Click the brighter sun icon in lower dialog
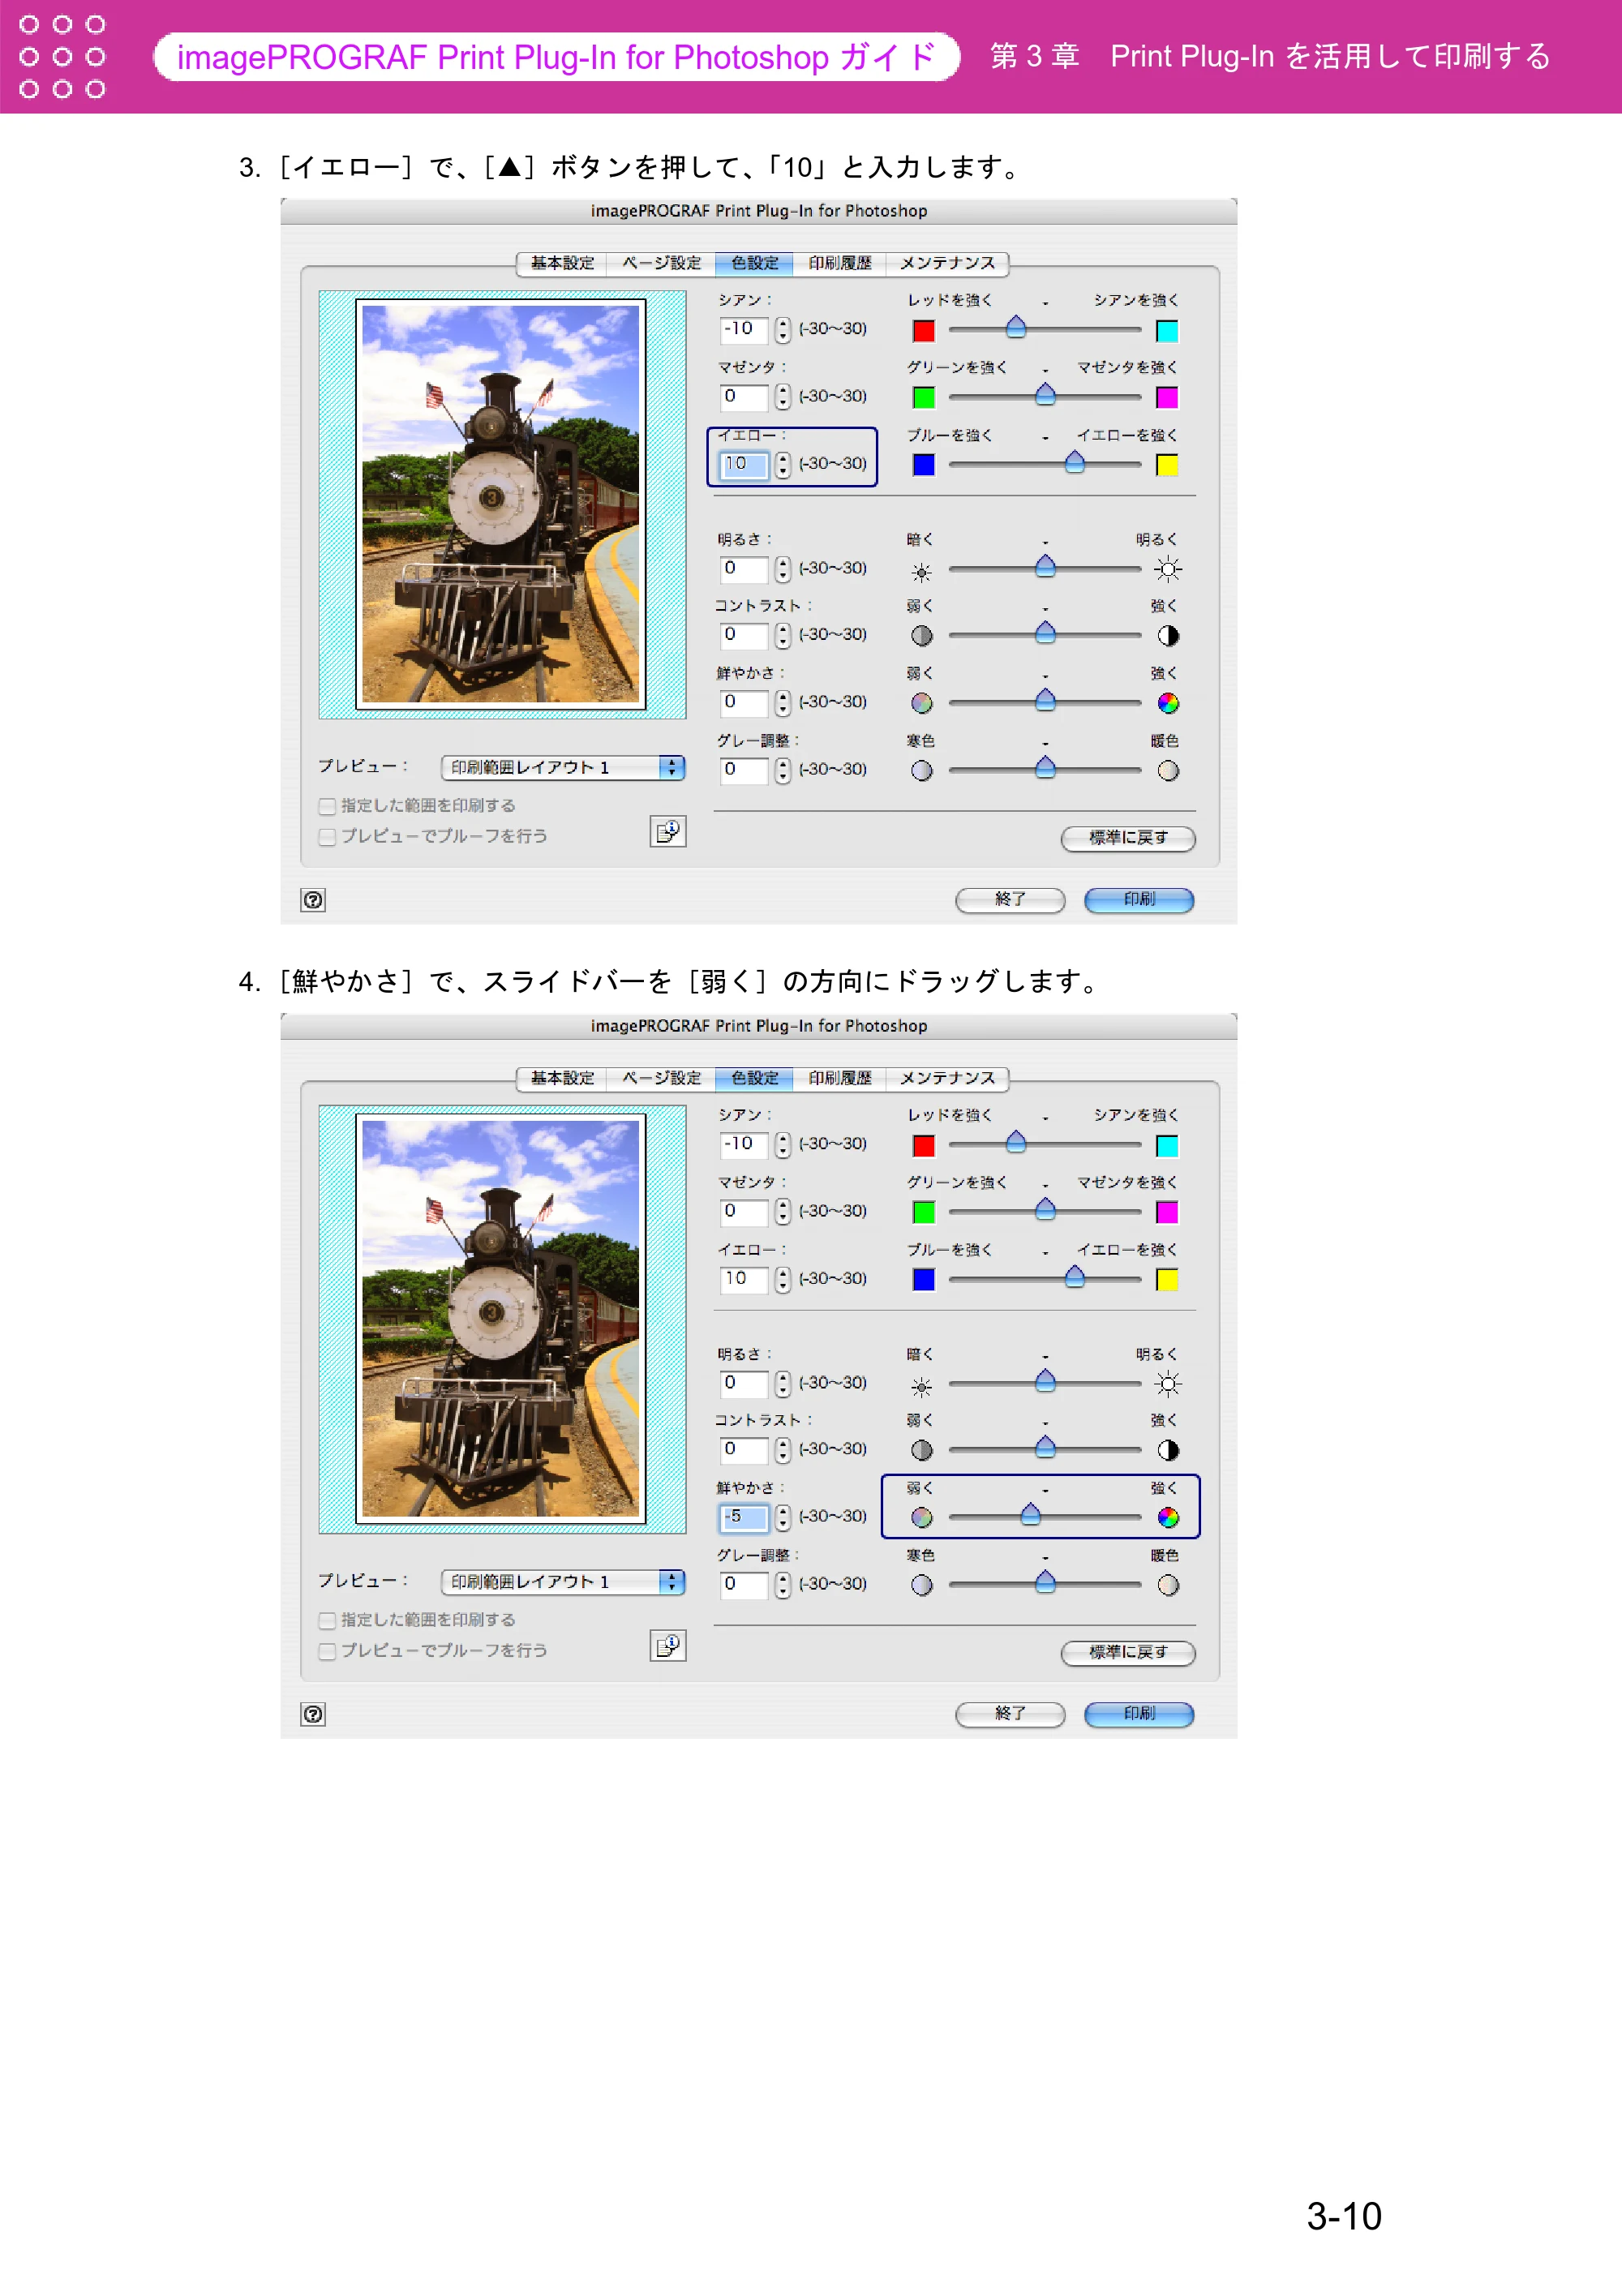The width and height of the screenshot is (1622, 2296). tap(1167, 1384)
